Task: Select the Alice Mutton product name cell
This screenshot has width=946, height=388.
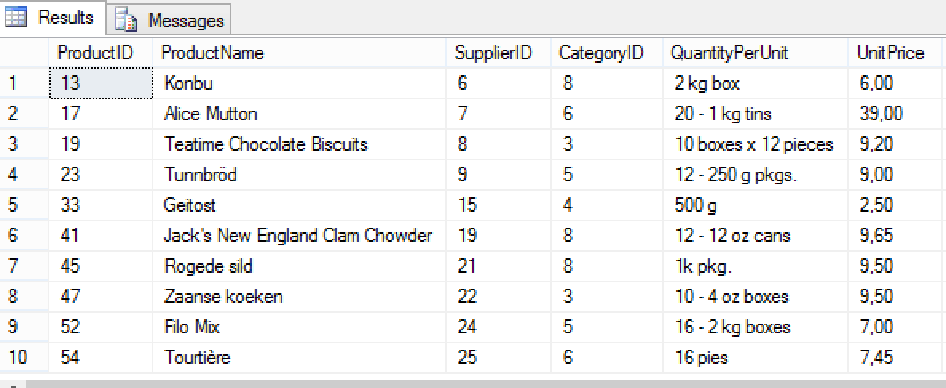Action: coord(299,113)
